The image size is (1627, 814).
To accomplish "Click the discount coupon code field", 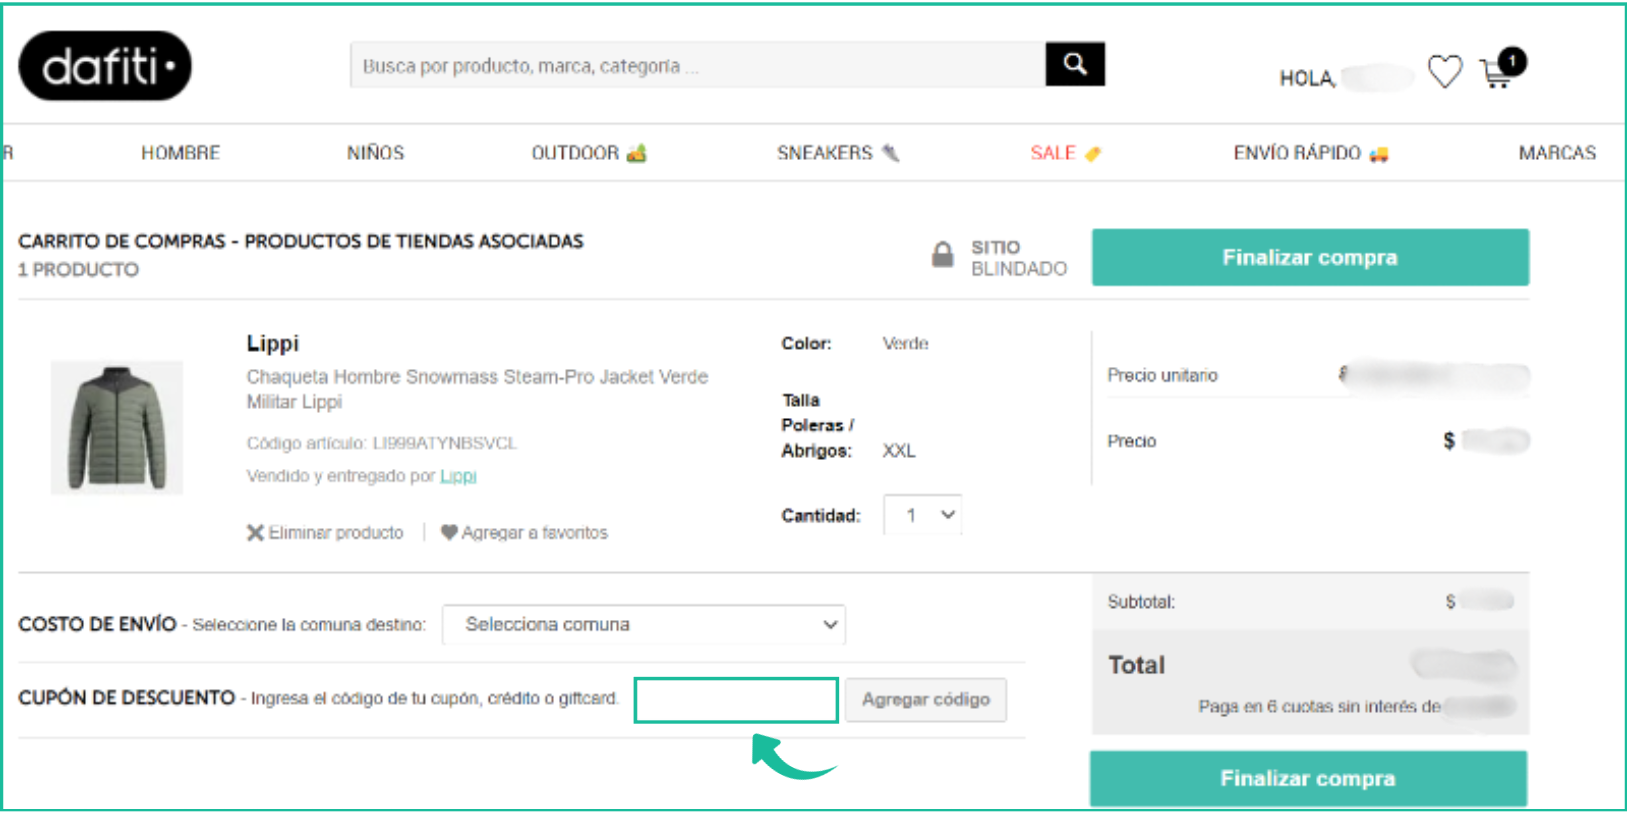I will (x=736, y=700).
